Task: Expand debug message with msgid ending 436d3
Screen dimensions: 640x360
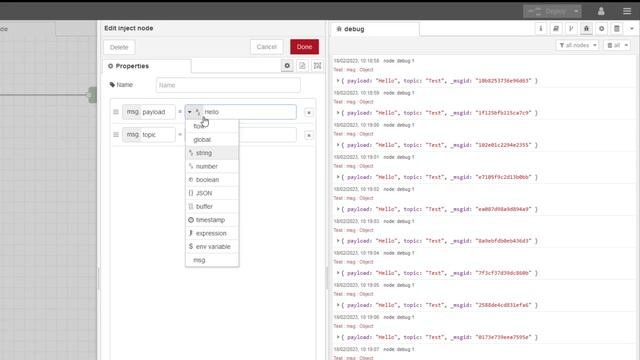Action: pos(338,241)
